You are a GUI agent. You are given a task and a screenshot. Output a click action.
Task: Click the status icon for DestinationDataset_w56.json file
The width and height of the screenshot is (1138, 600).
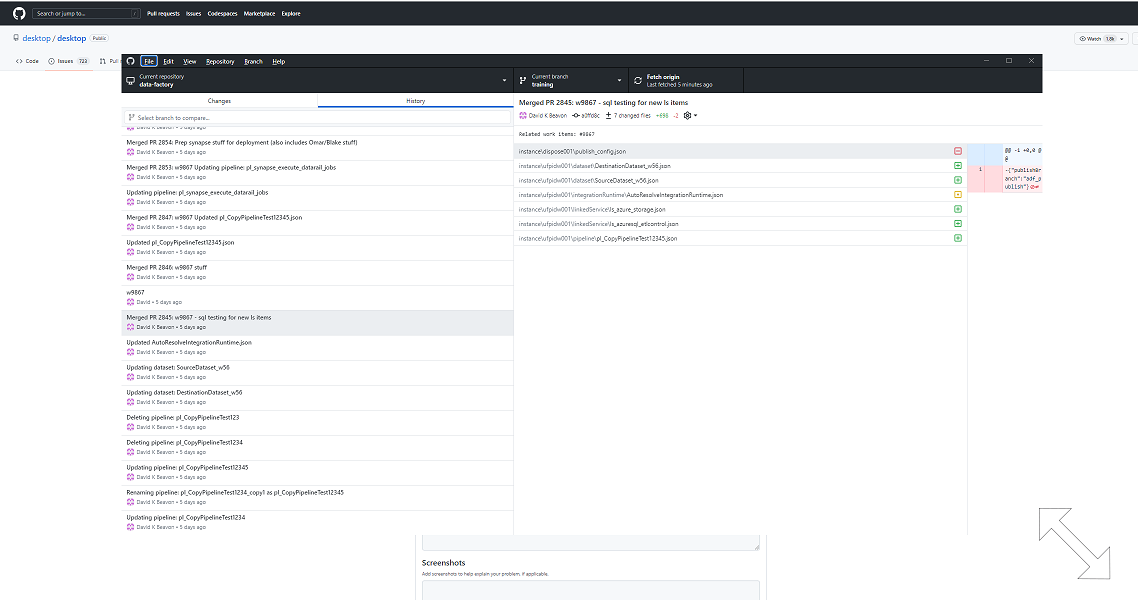[x=957, y=165]
